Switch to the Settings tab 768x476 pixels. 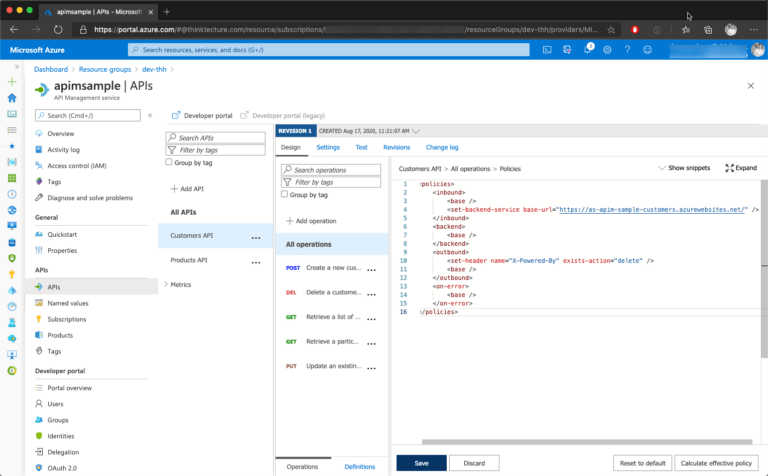pyautogui.click(x=328, y=147)
